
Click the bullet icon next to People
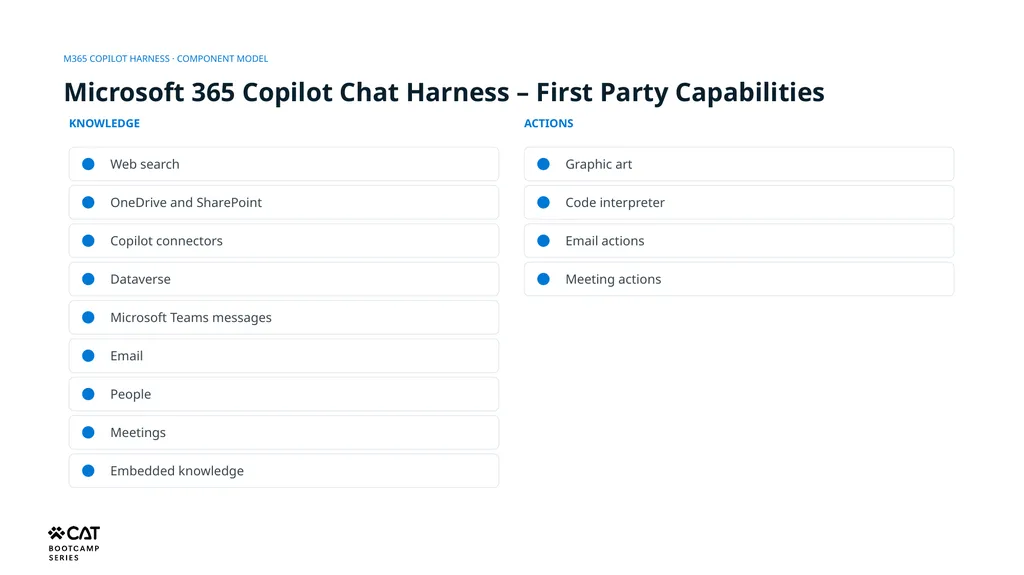click(88, 394)
